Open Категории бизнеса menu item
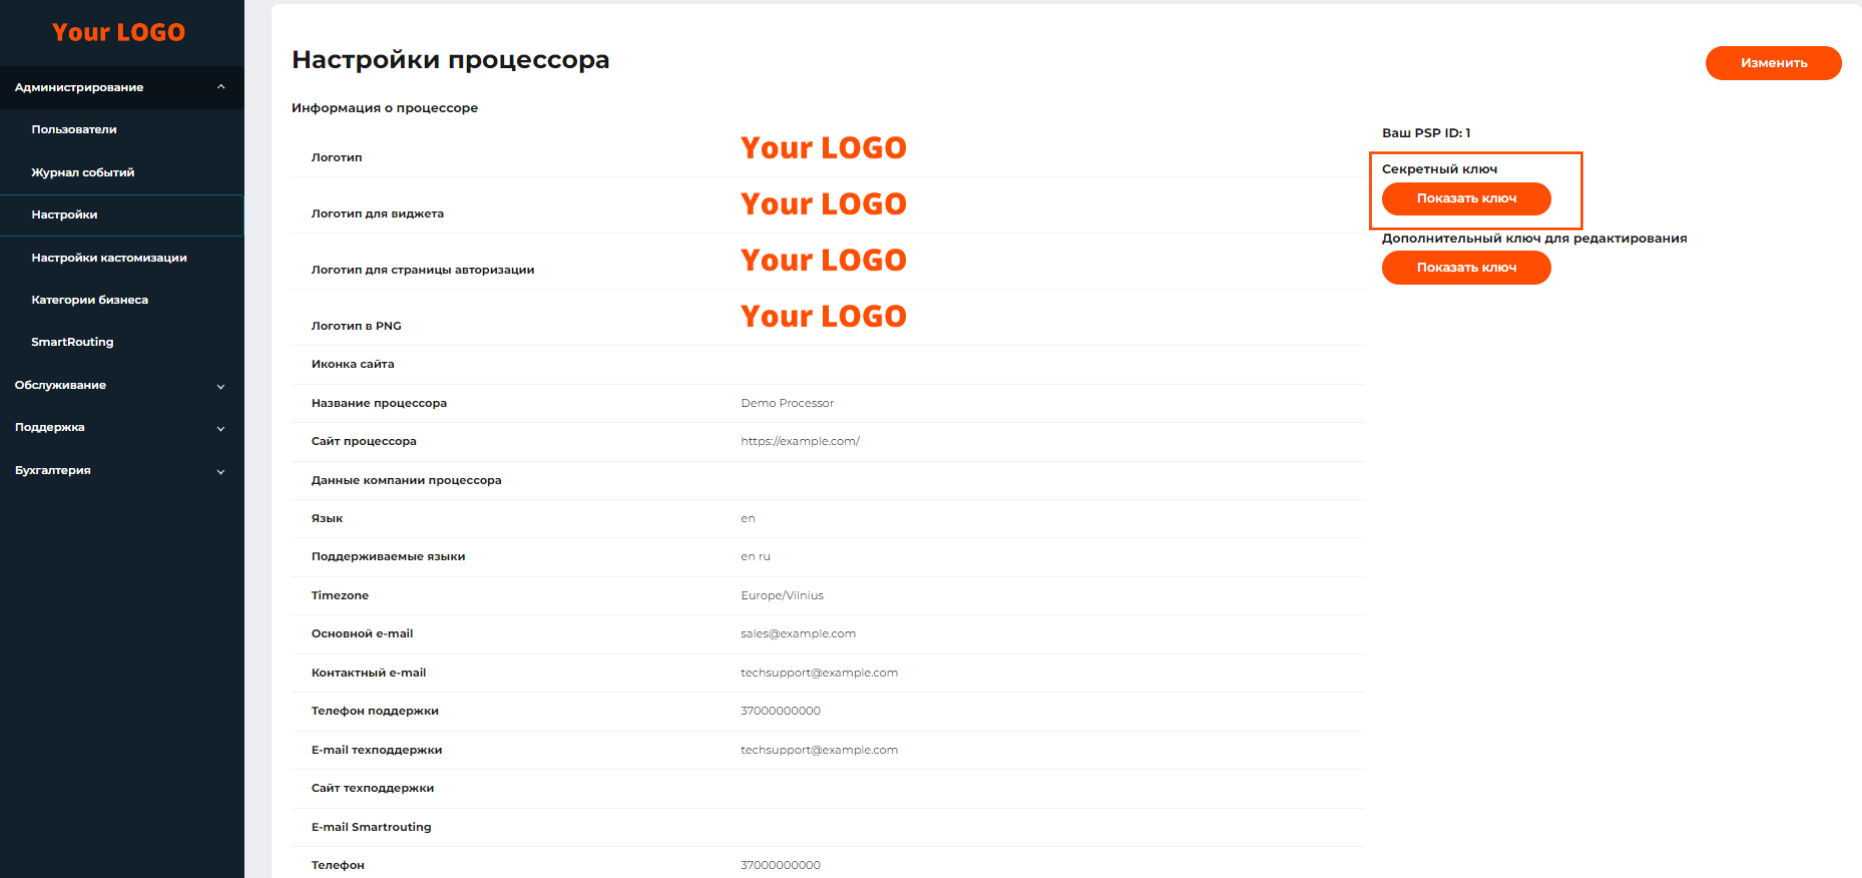Screen dimensions: 1862x878 click(90, 300)
